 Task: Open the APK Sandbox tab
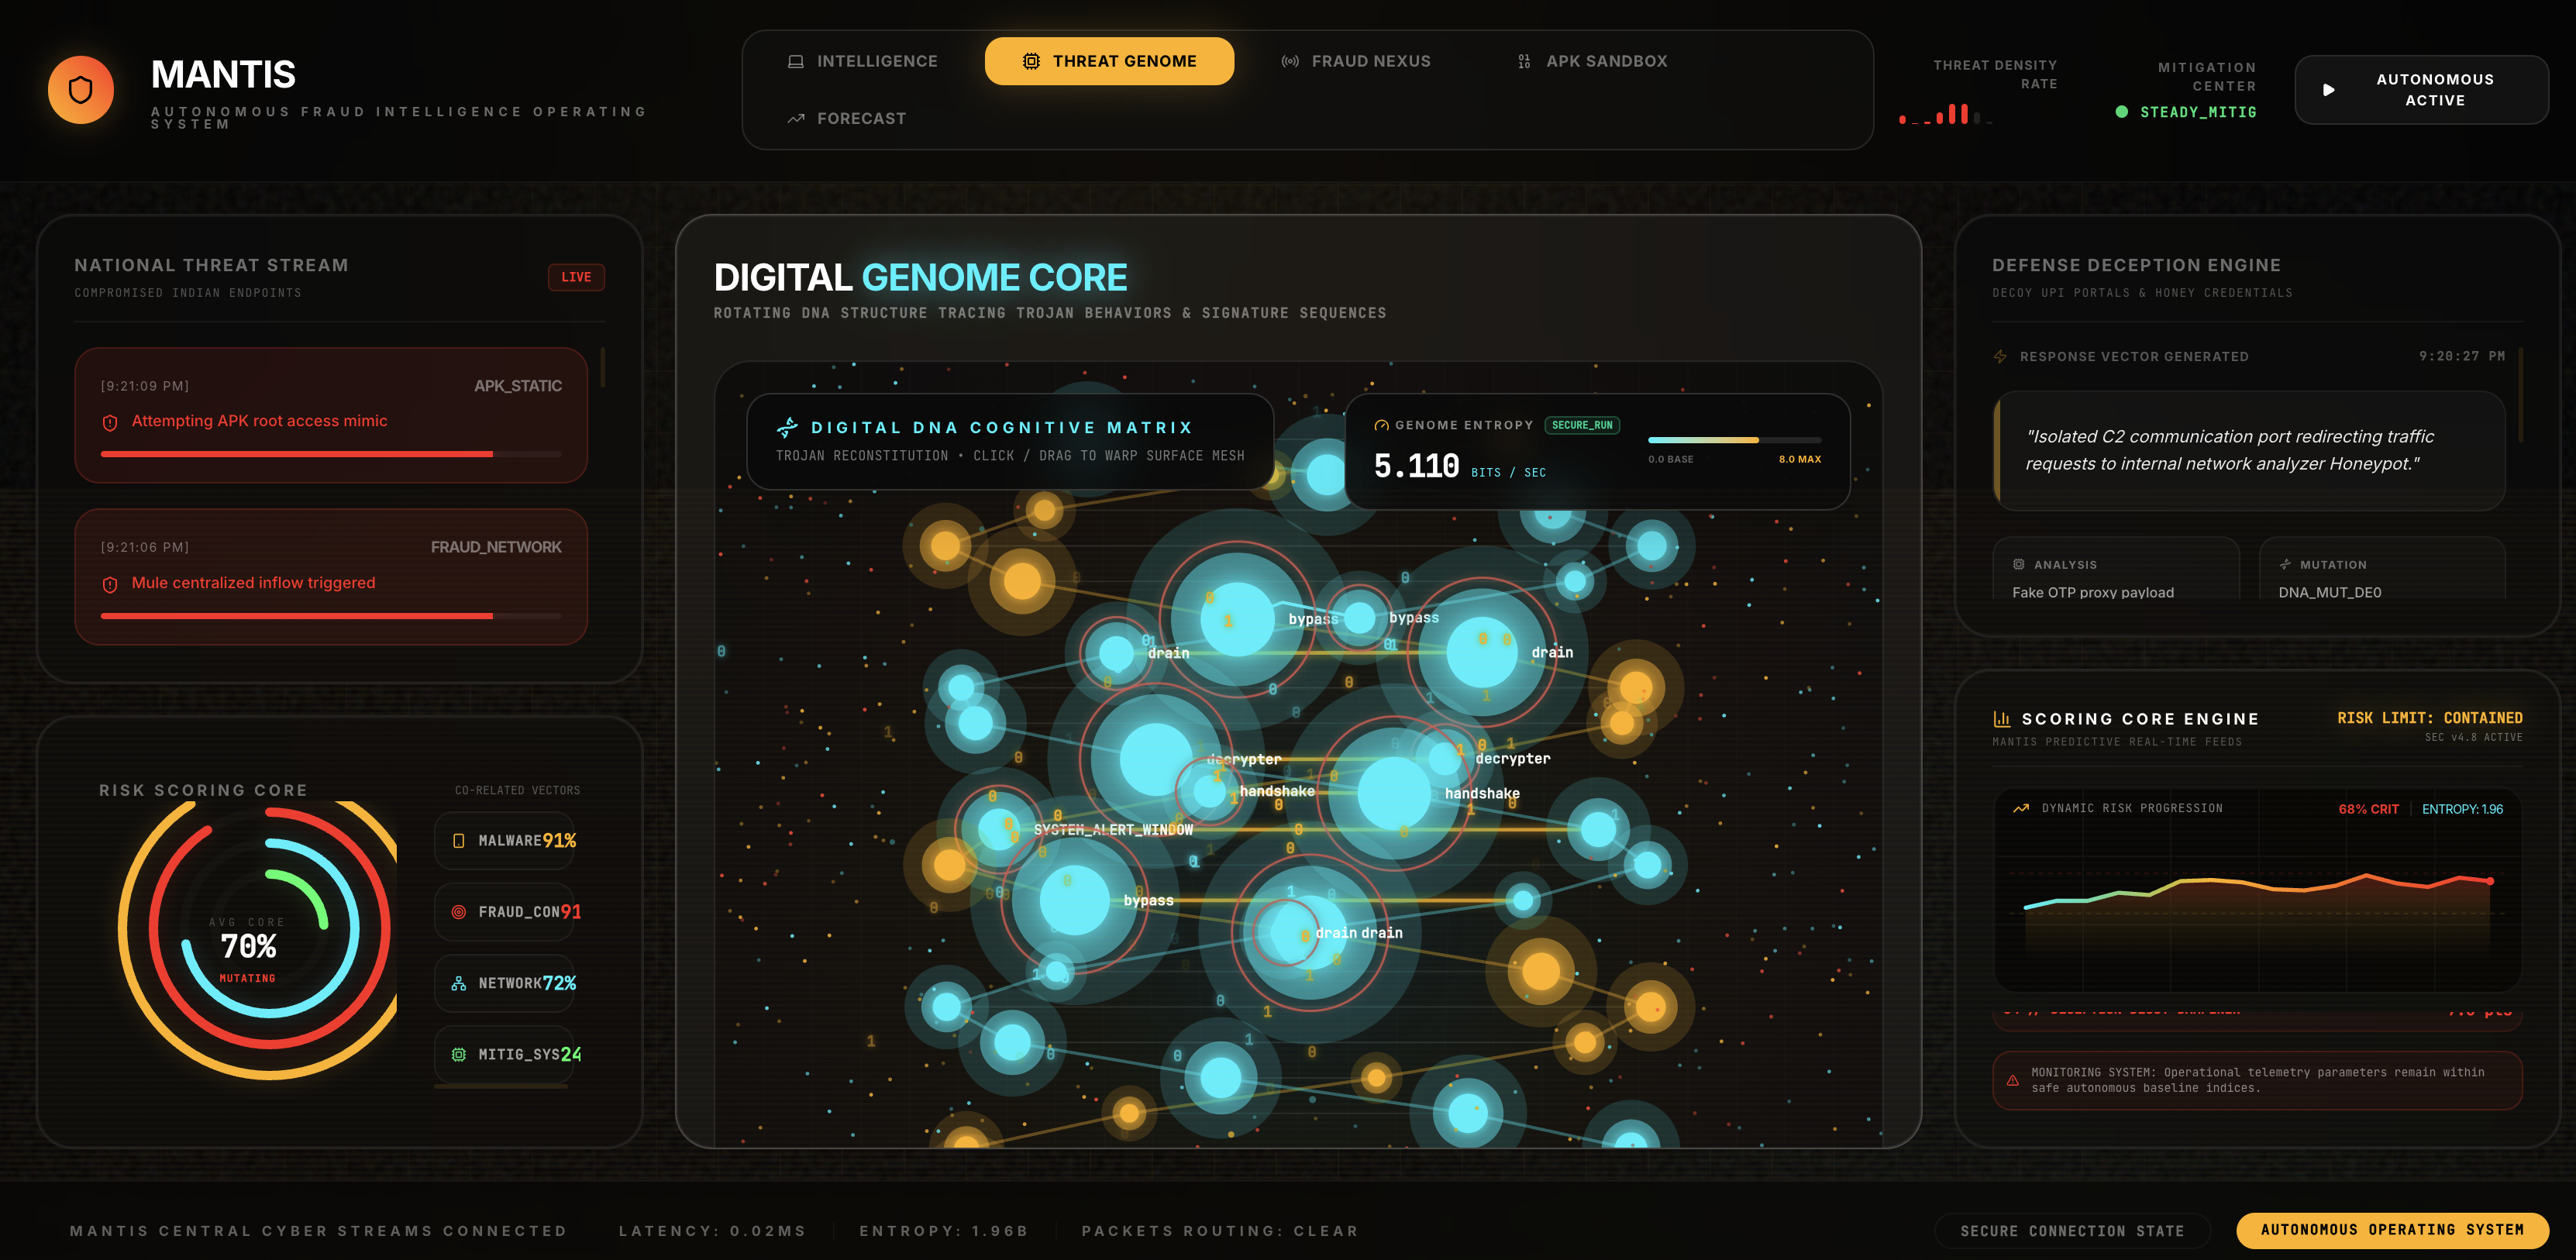coord(1592,61)
